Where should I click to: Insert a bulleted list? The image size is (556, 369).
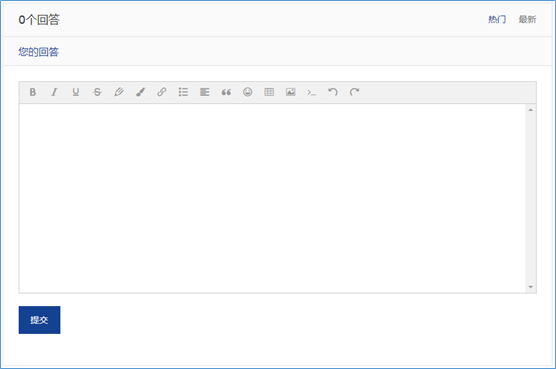pos(183,92)
